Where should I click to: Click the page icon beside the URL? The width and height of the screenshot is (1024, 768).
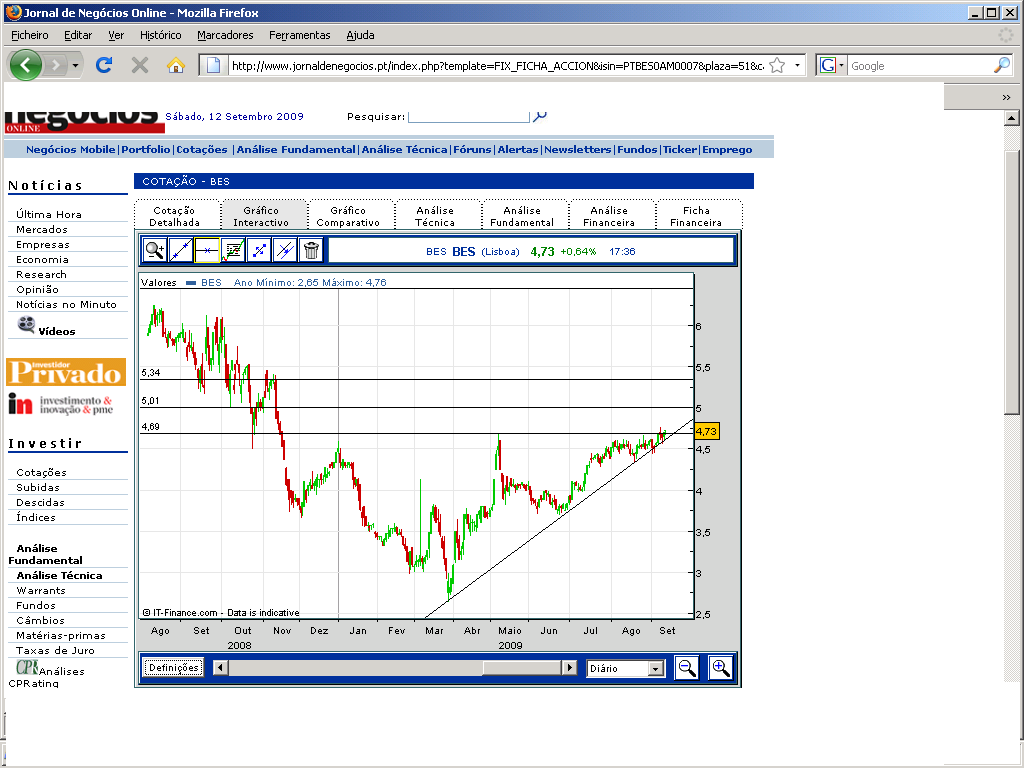click(213, 65)
